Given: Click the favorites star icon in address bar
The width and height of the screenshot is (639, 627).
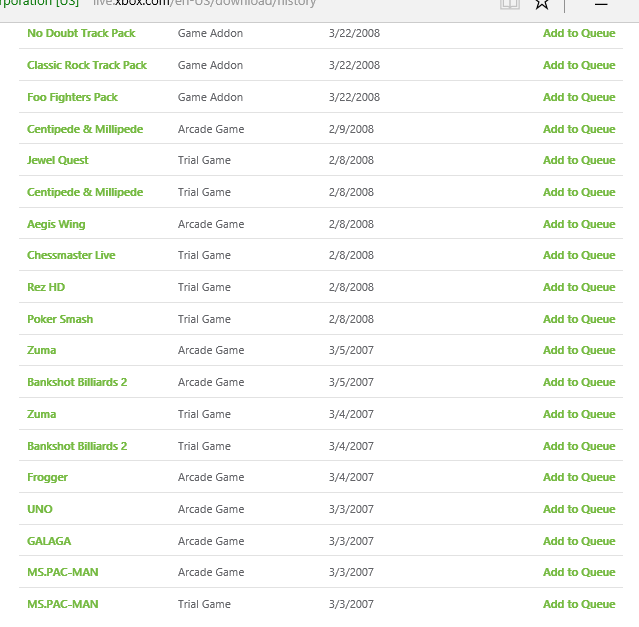Looking at the screenshot, I should [542, 3].
